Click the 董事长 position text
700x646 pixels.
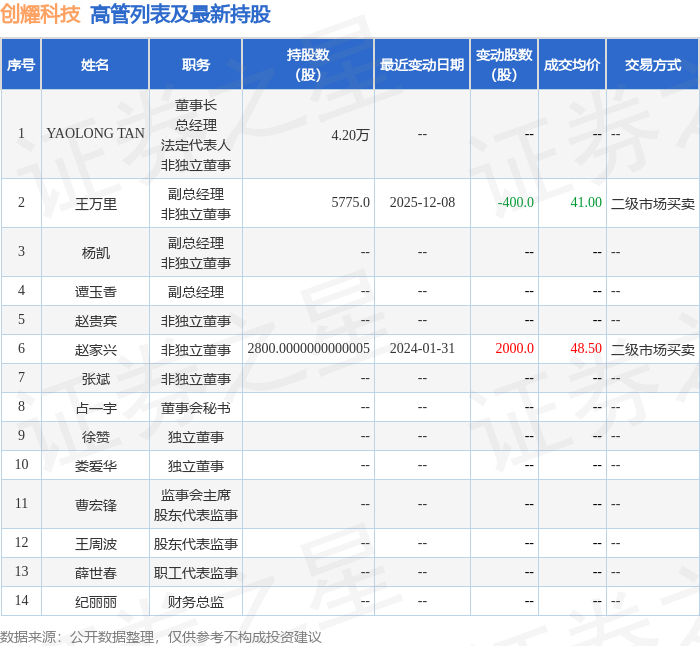point(196,105)
